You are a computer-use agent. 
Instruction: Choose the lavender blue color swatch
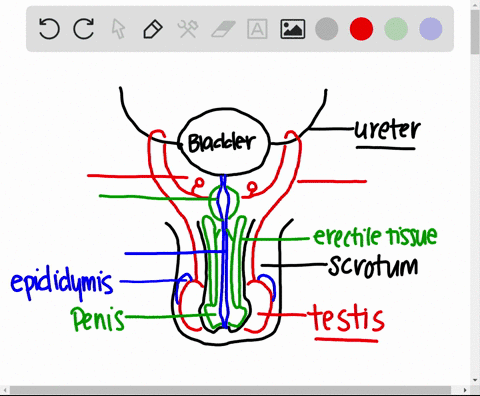click(x=431, y=29)
